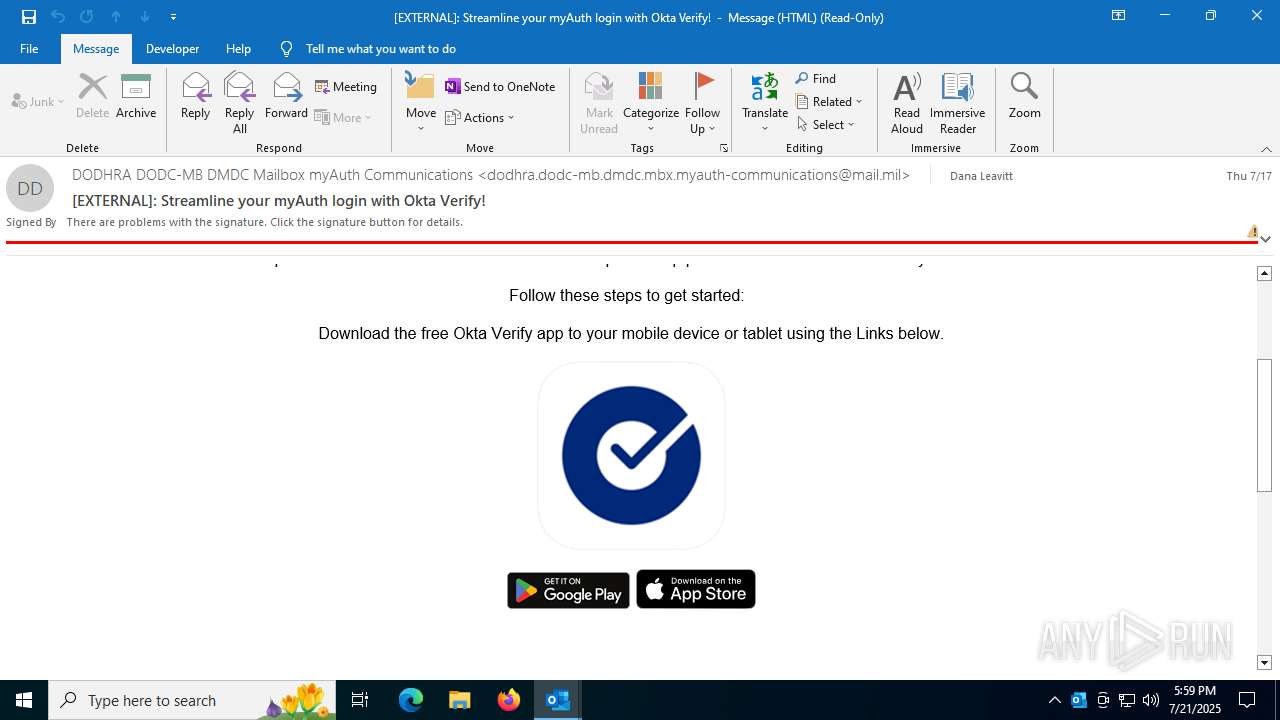Click the Ribbon Display Options button

click(x=1118, y=16)
